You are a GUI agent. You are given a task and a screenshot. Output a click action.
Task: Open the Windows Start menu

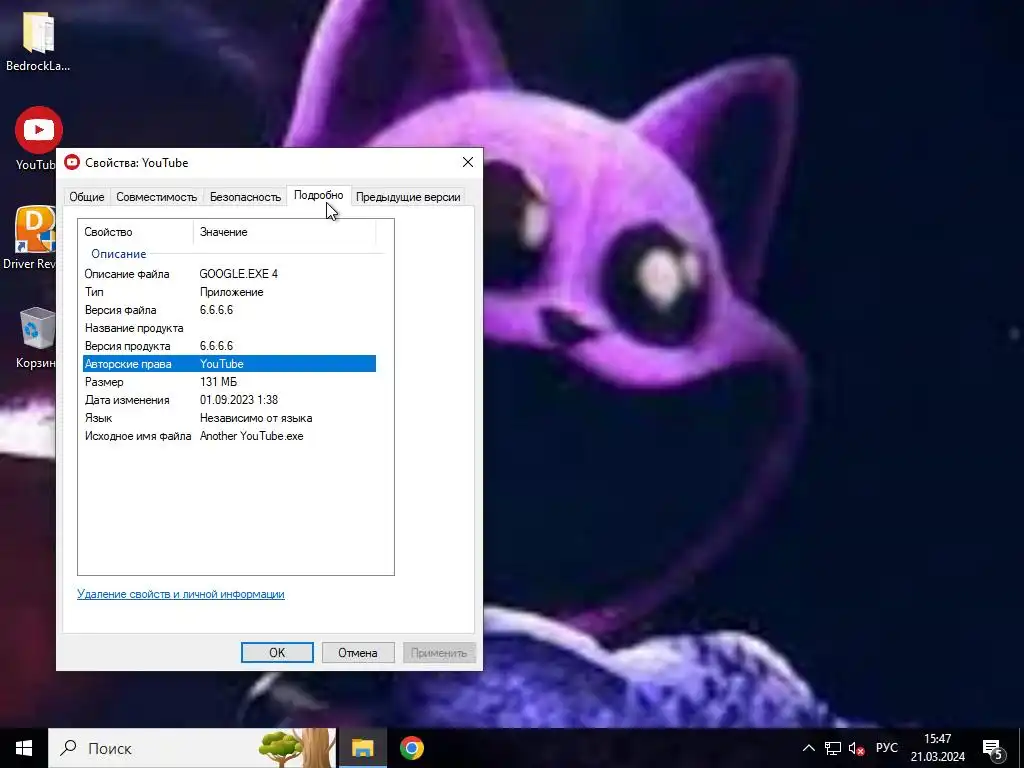[24, 748]
